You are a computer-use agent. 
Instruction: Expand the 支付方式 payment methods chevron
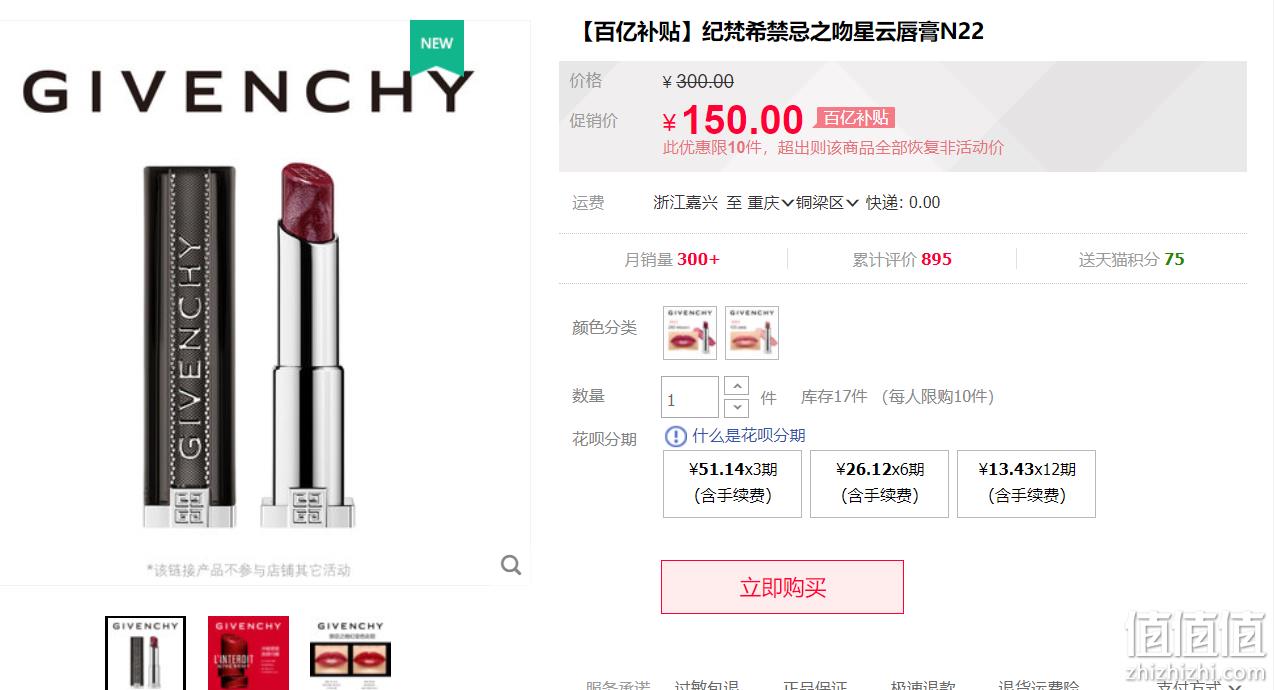[1234, 686]
